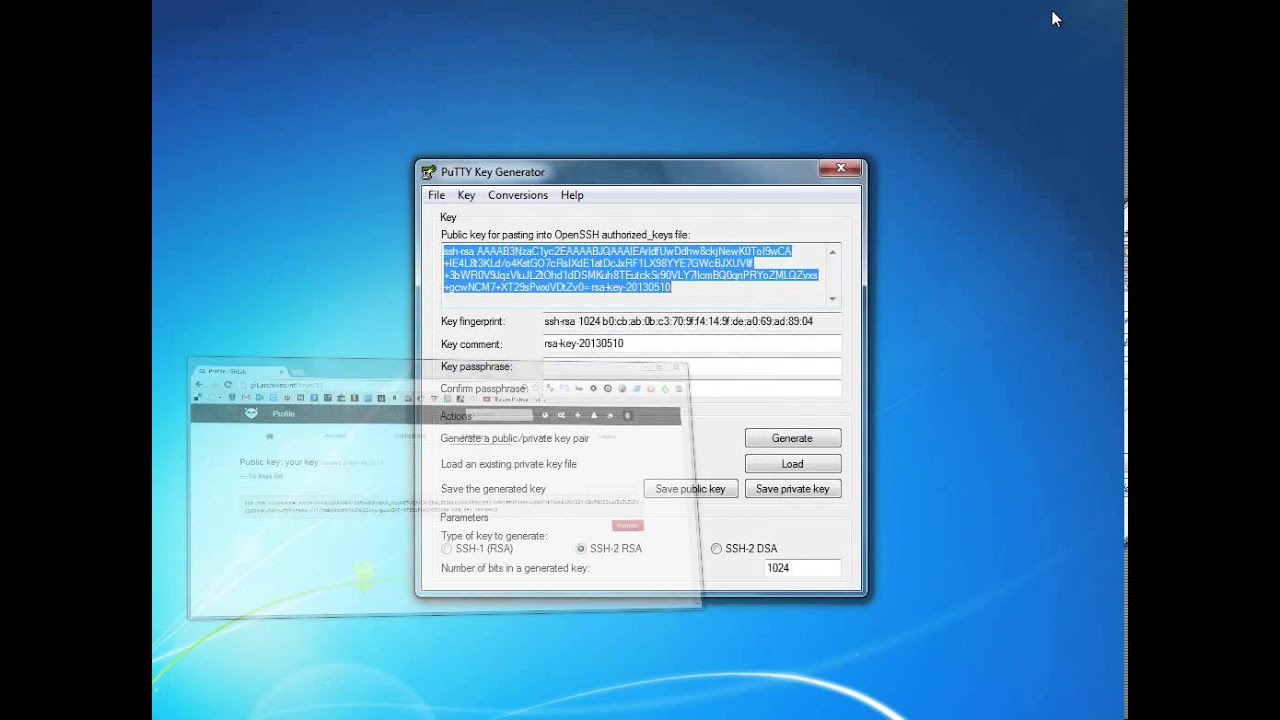Click the 'Load an existing private key file' text
Image resolution: width=1280 pixels, height=720 pixels.
pyautogui.click(x=509, y=464)
